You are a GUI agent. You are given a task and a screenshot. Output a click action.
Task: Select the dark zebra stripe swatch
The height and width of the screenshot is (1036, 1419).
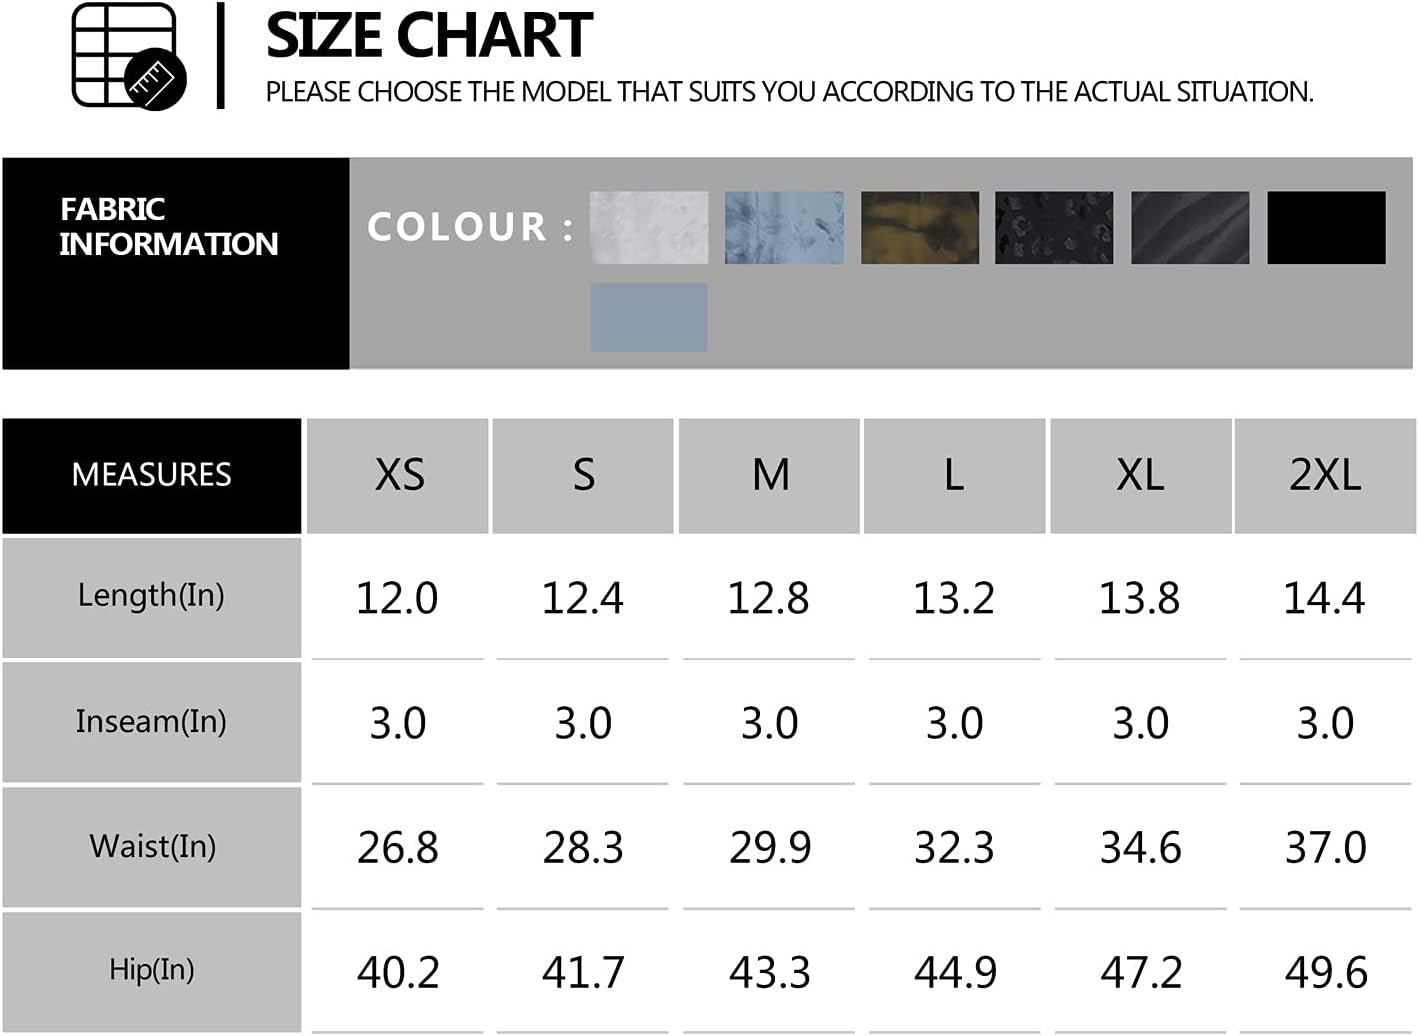[1190, 228]
